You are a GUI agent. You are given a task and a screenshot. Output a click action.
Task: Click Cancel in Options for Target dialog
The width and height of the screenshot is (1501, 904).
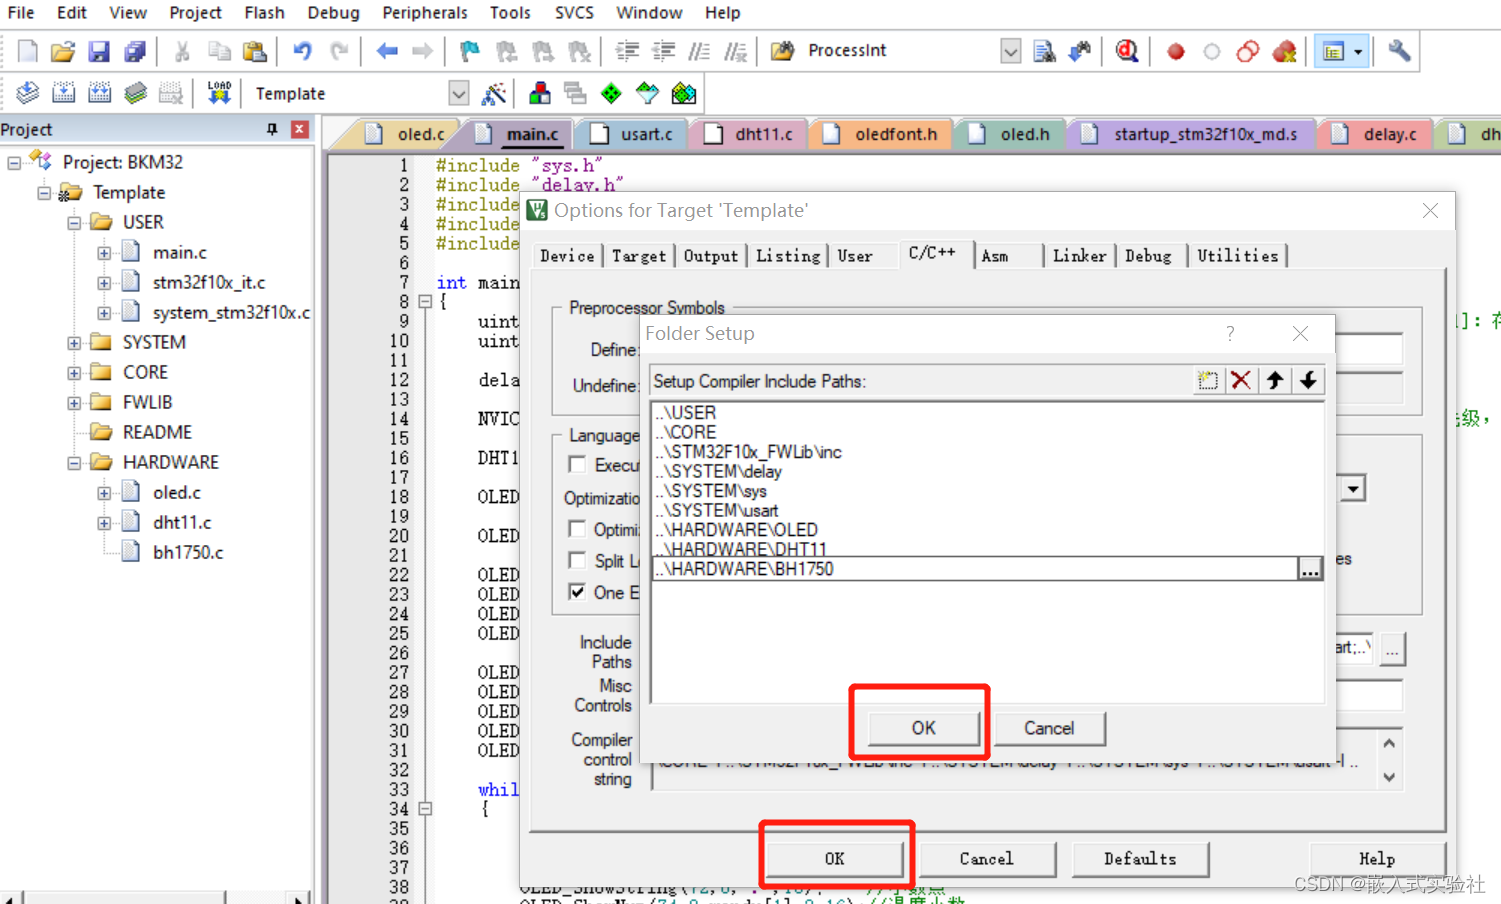[987, 859]
